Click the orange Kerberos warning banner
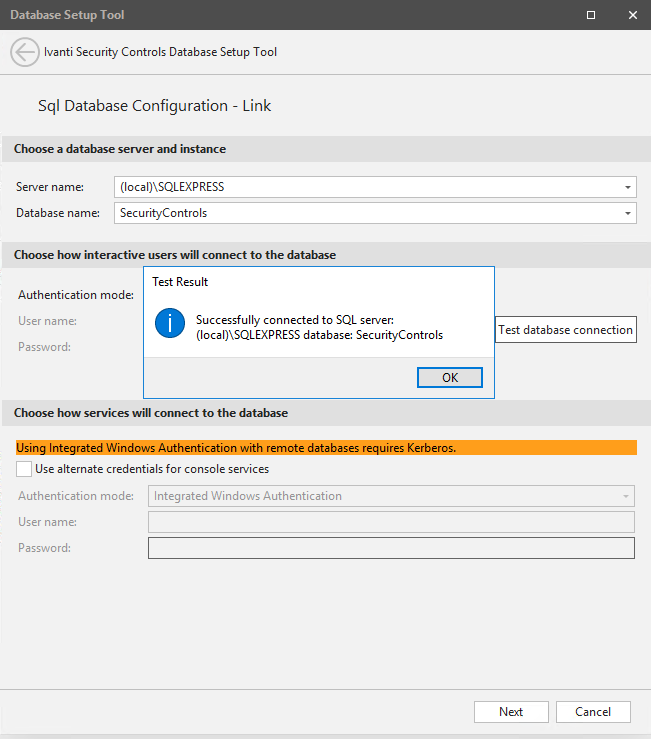This screenshot has width=651, height=739. (x=326, y=448)
